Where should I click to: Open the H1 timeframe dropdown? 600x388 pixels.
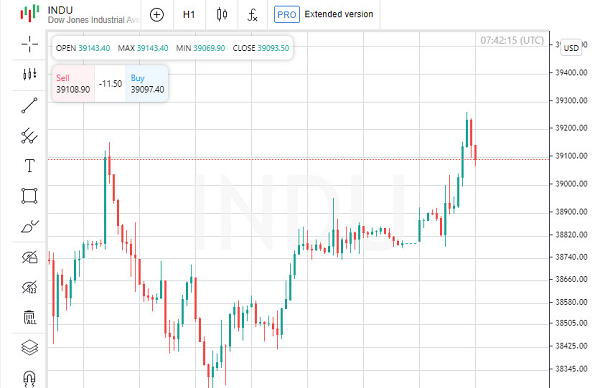tap(189, 15)
